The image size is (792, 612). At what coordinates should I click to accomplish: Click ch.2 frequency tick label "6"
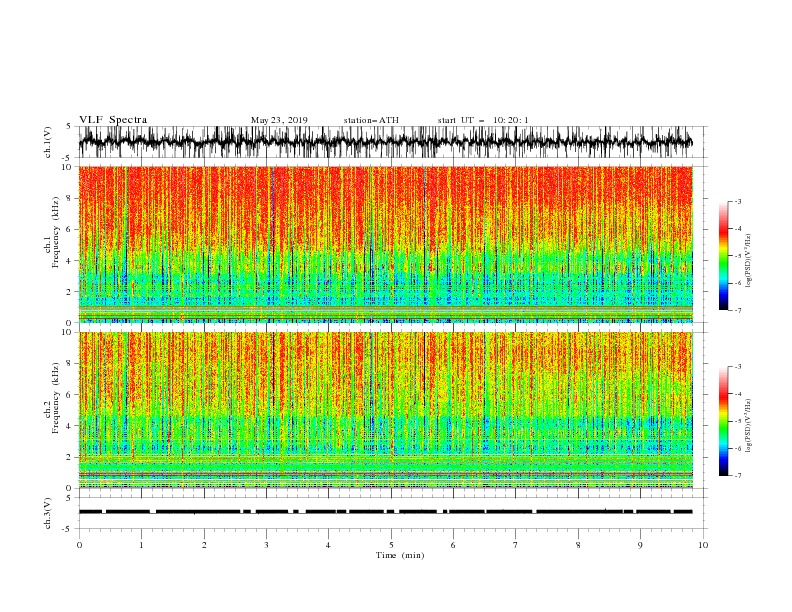coord(70,394)
